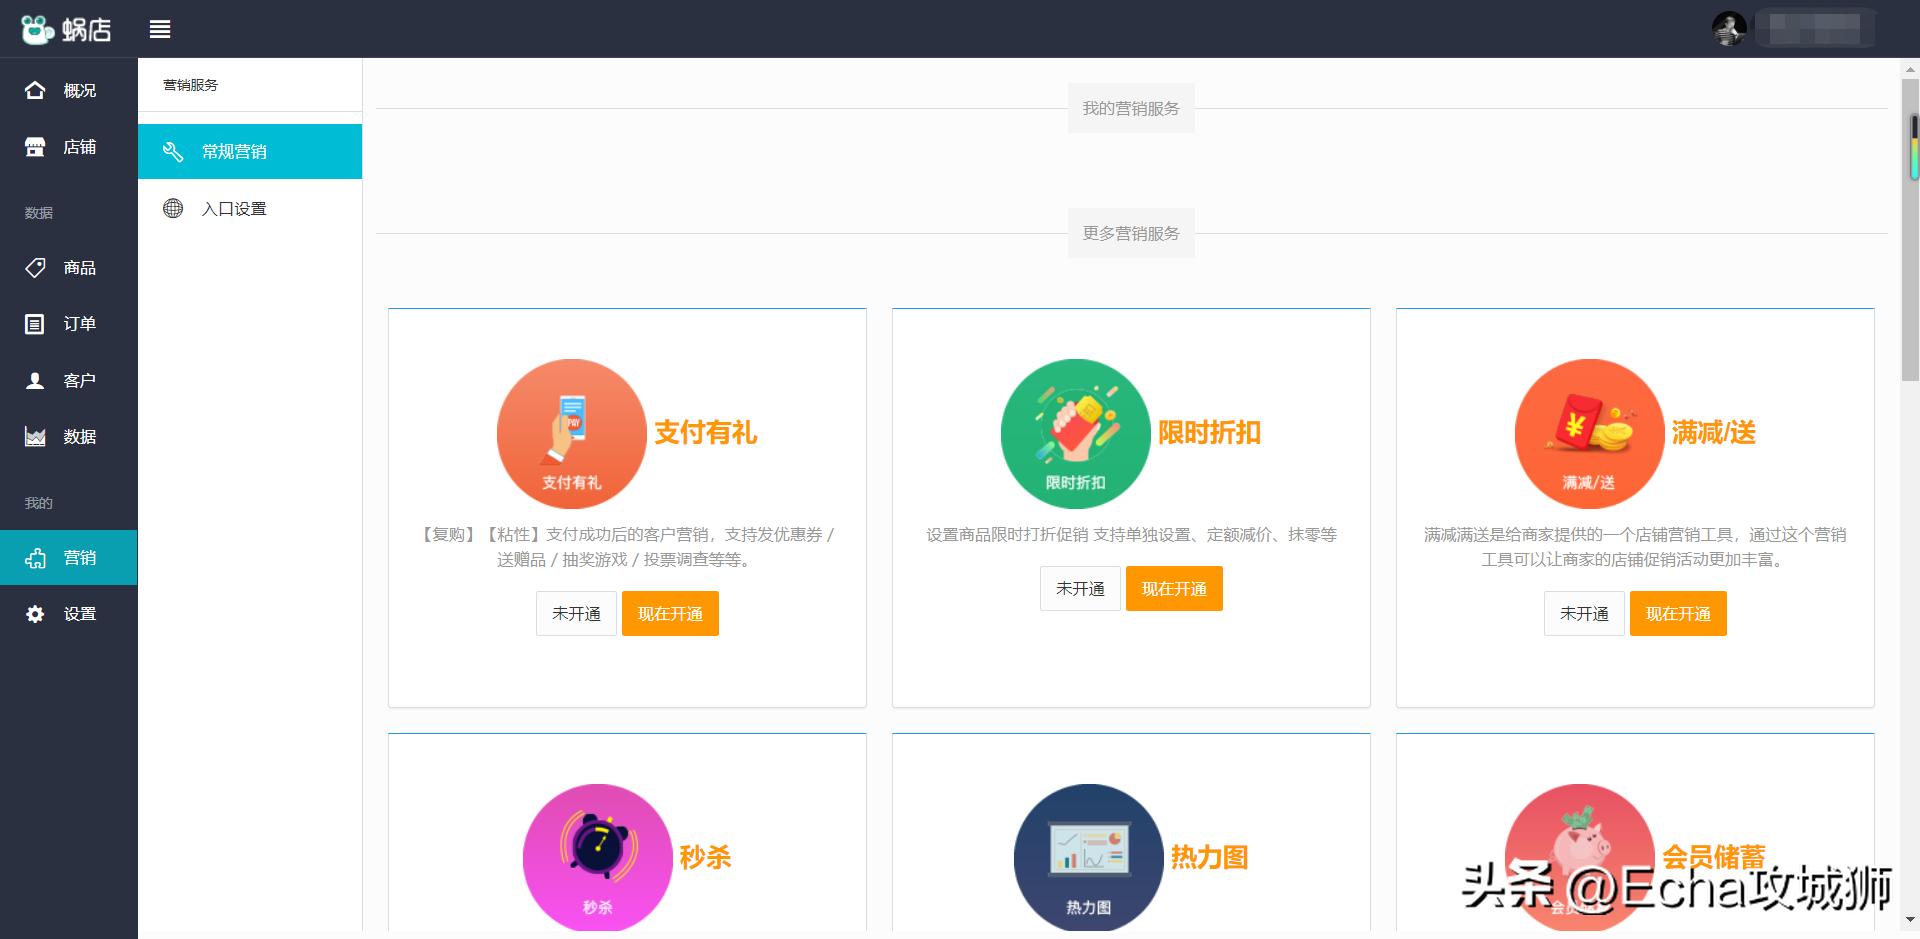Open the 入口设置 menu item
The height and width of the screenshot is (939, 1920).
[x=249, y=208]
